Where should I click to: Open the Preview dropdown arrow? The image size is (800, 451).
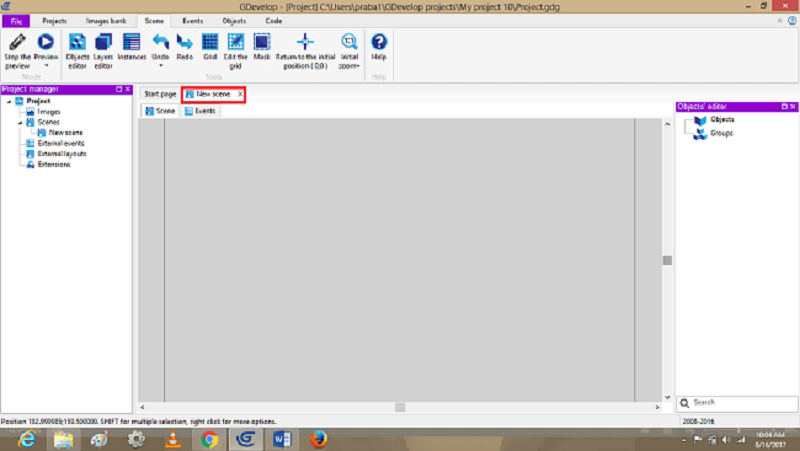point(46,66)
